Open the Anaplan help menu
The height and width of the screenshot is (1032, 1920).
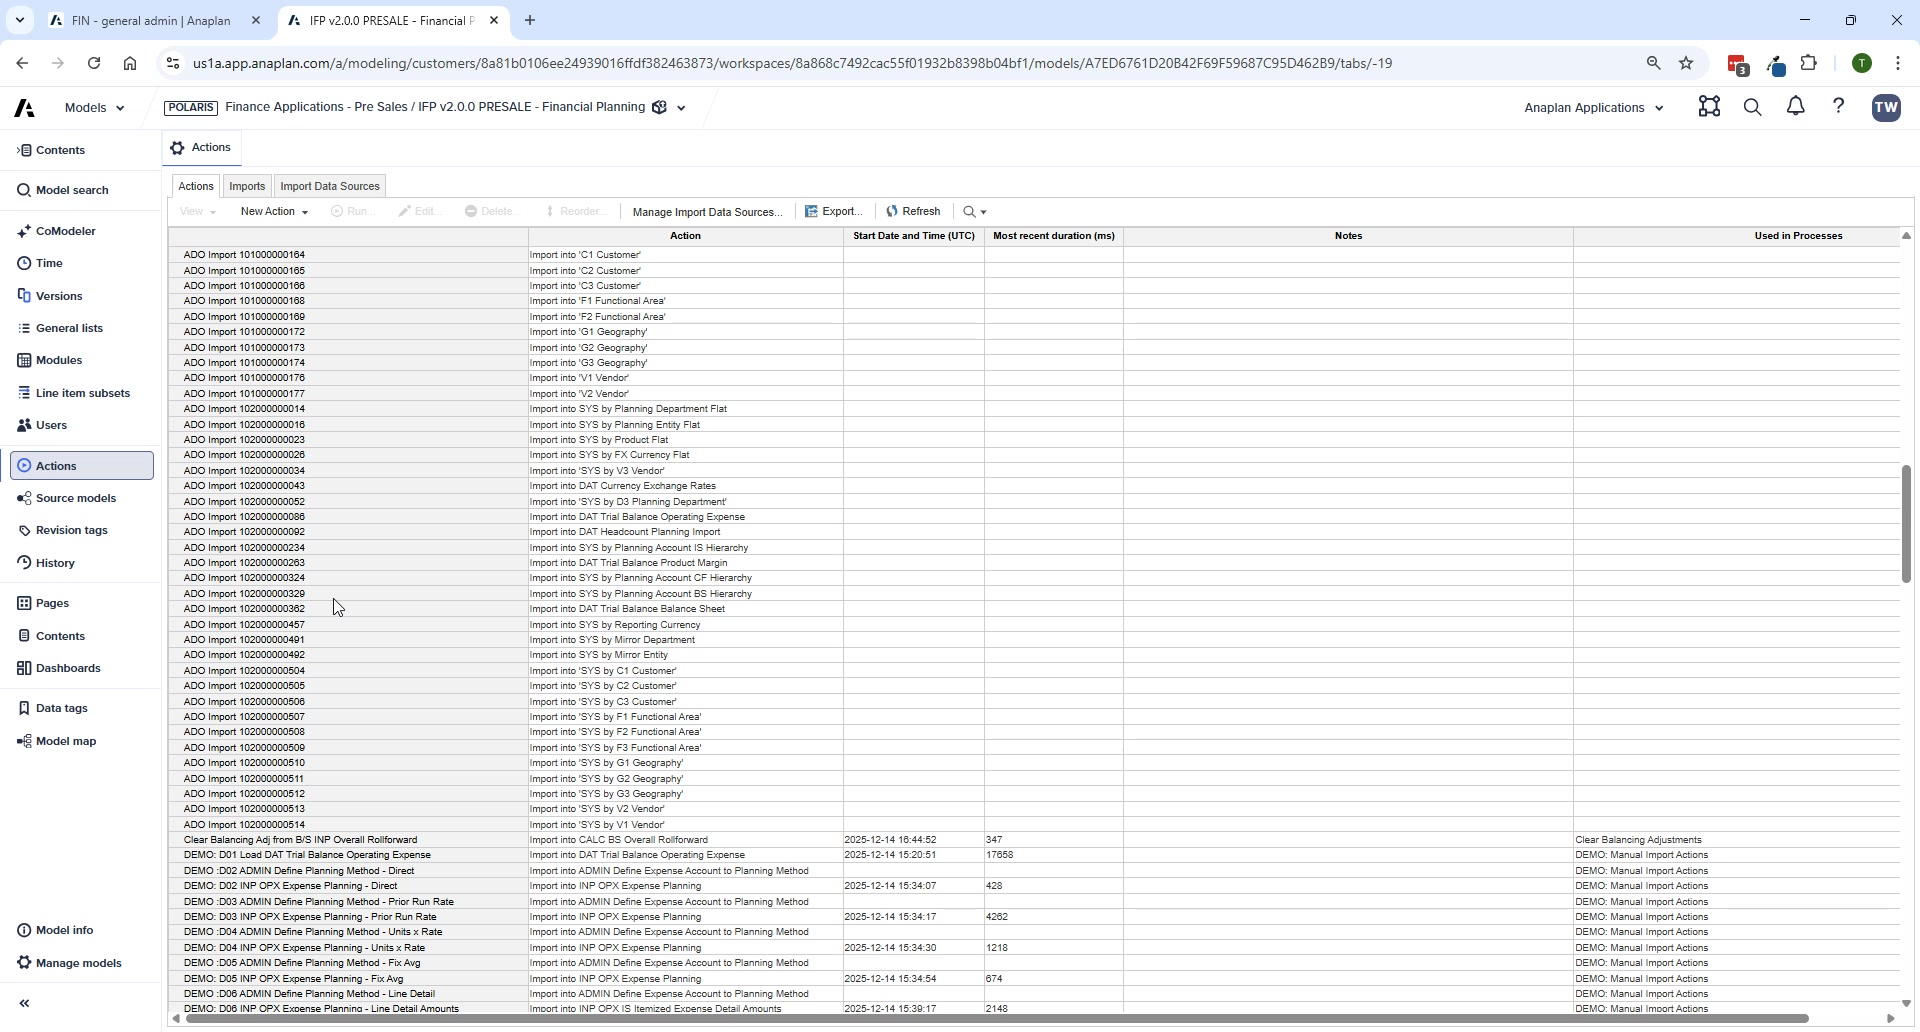click(x=1839, y=107)
